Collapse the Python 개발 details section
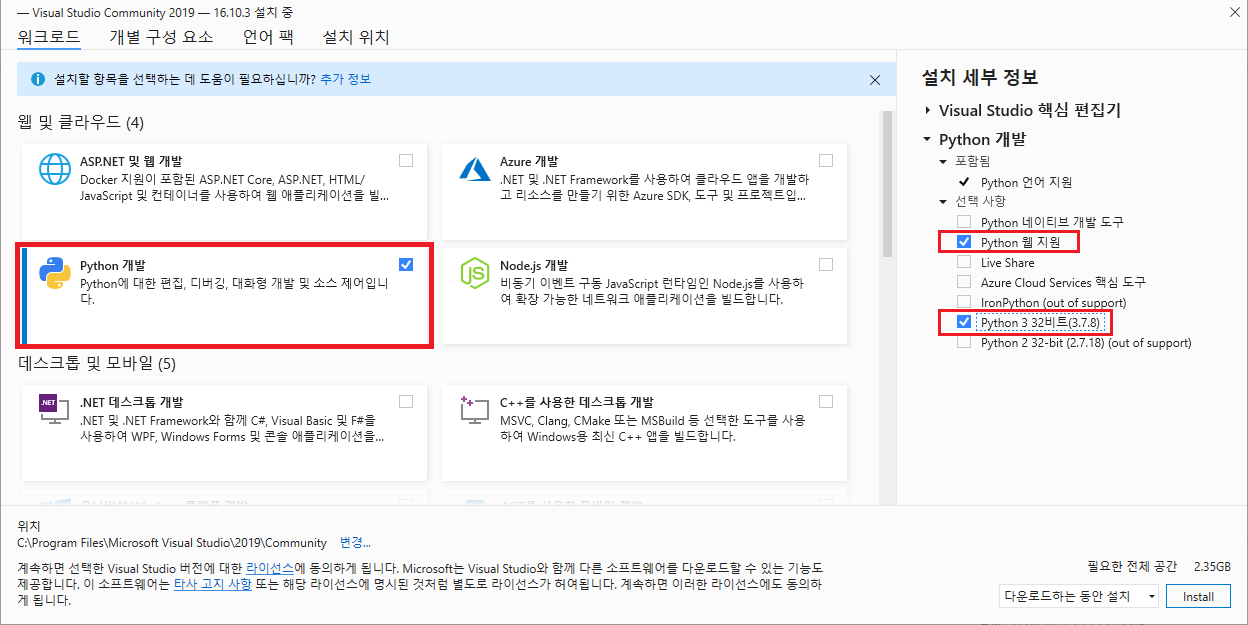The width and height of the screenshot is (1248, 625). [928, 140]
